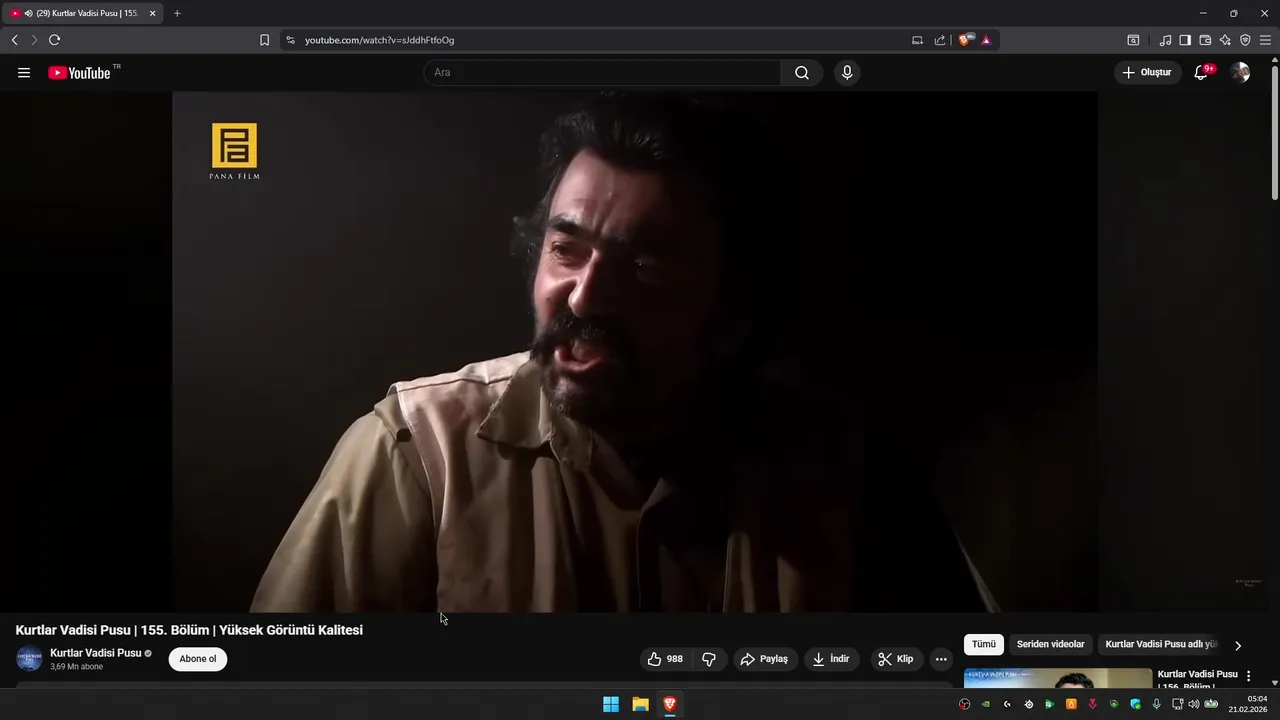Install app icon in address bar

coord(917,40)
